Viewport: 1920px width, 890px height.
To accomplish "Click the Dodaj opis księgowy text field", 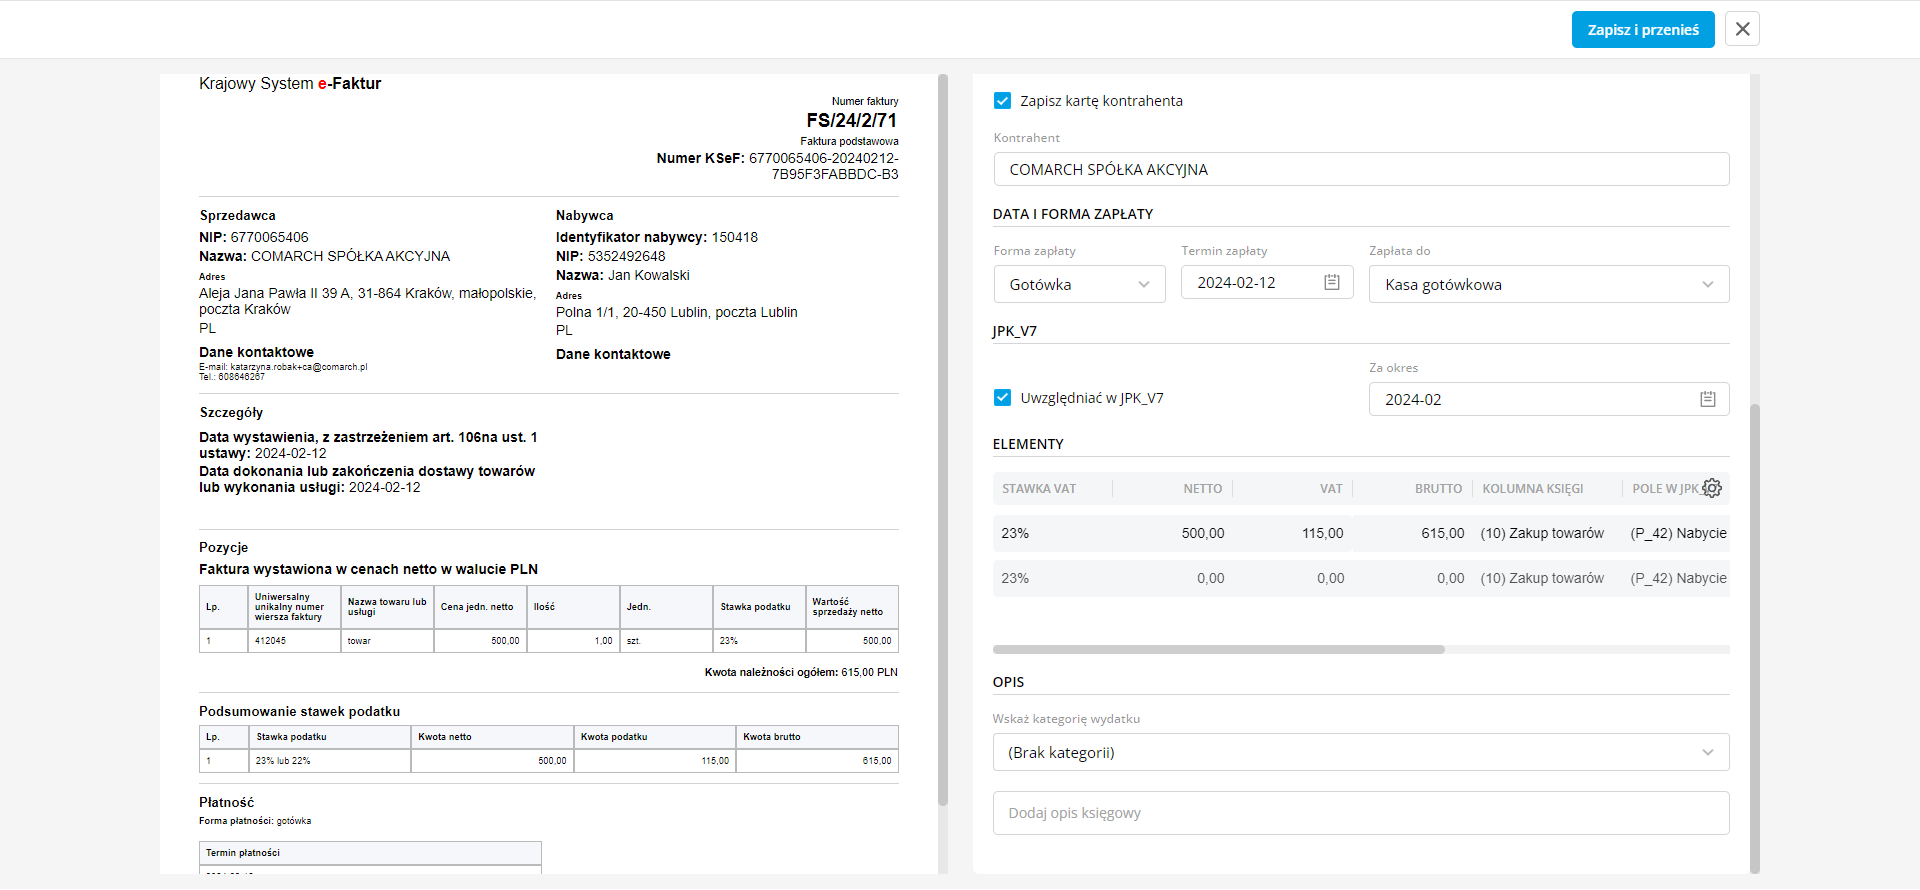I will 1360,813.
